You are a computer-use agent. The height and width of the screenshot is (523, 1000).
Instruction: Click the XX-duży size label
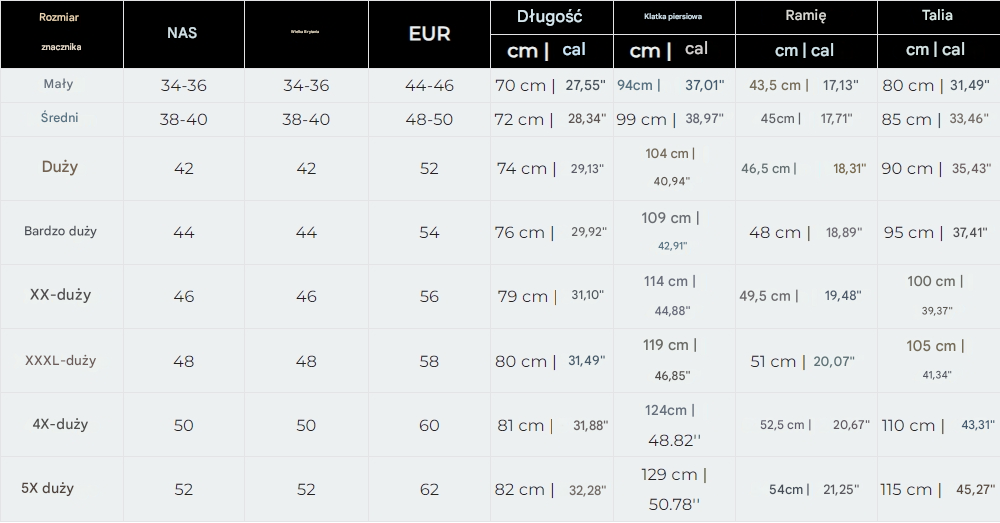(61, 295)
